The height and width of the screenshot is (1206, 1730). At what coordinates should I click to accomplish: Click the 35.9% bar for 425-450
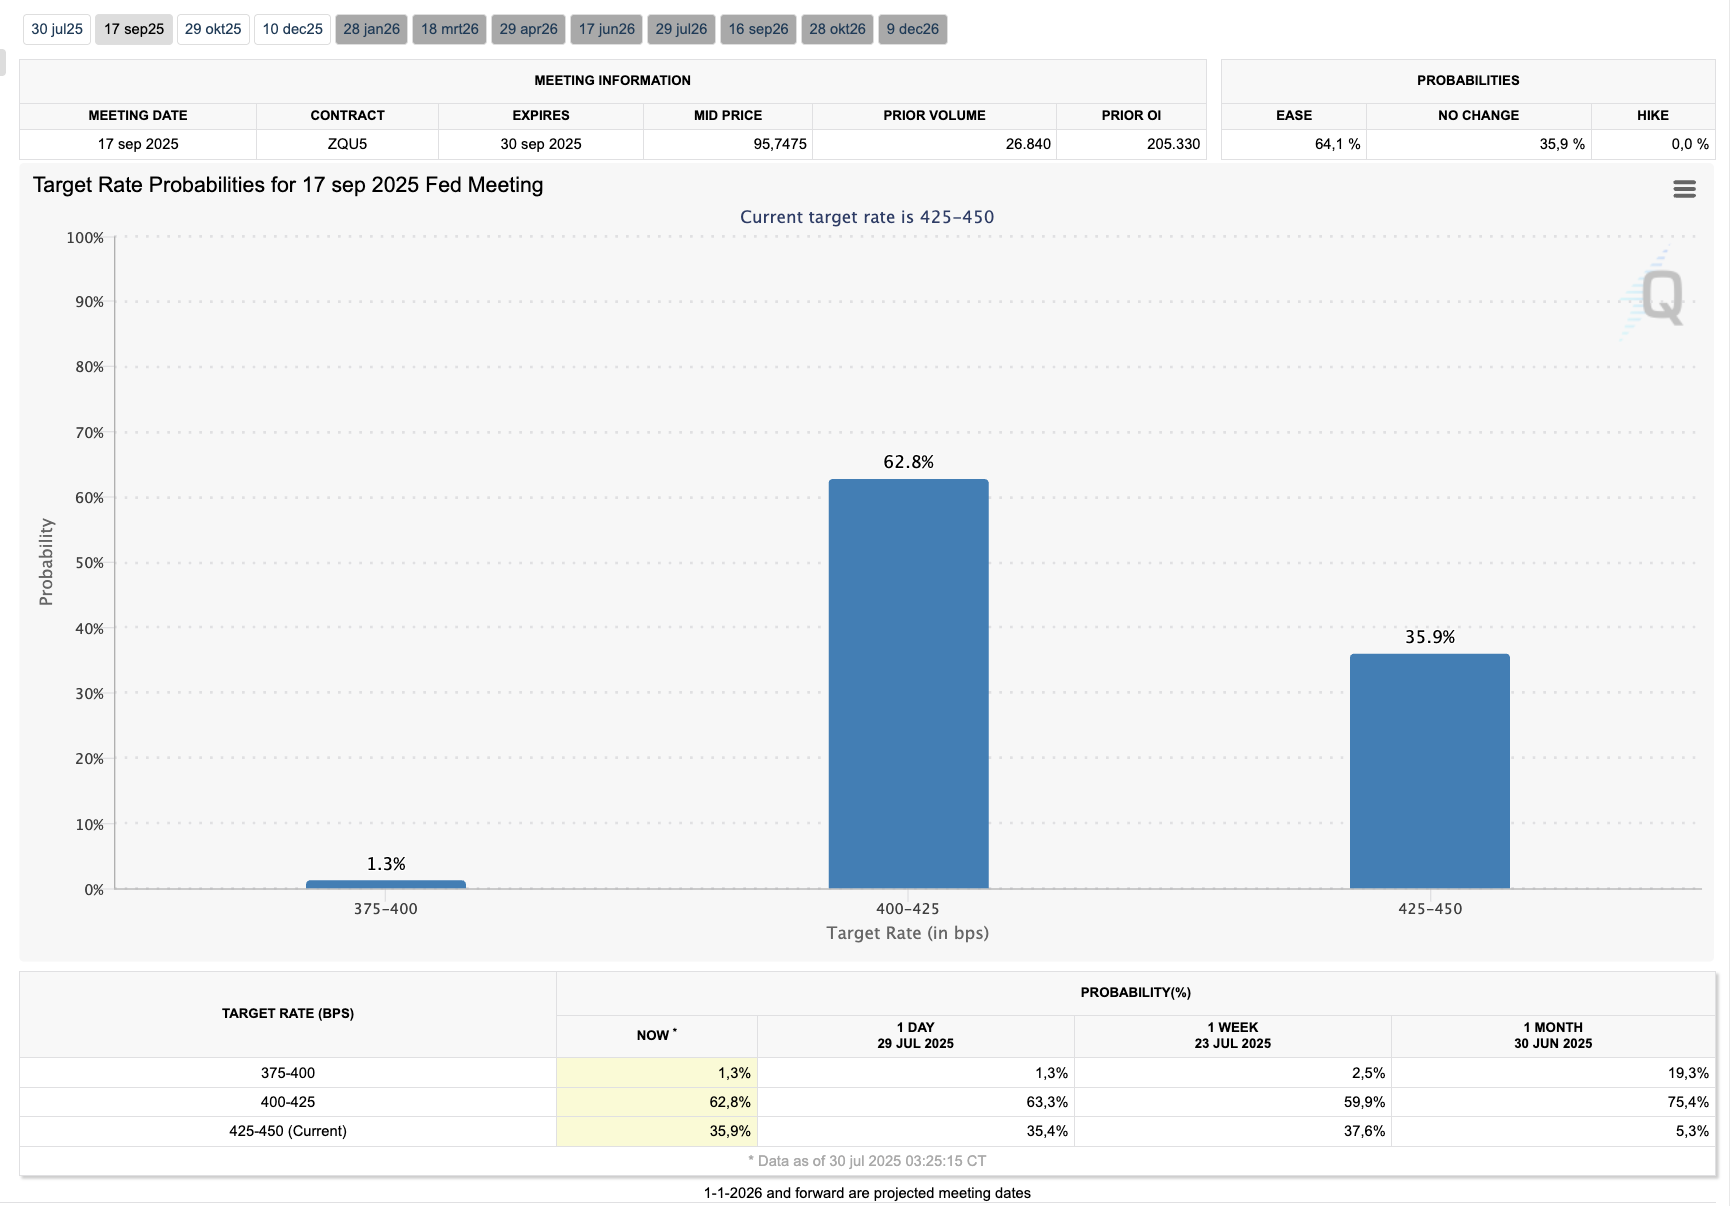pyautogui.click(x=1429, y=771)
